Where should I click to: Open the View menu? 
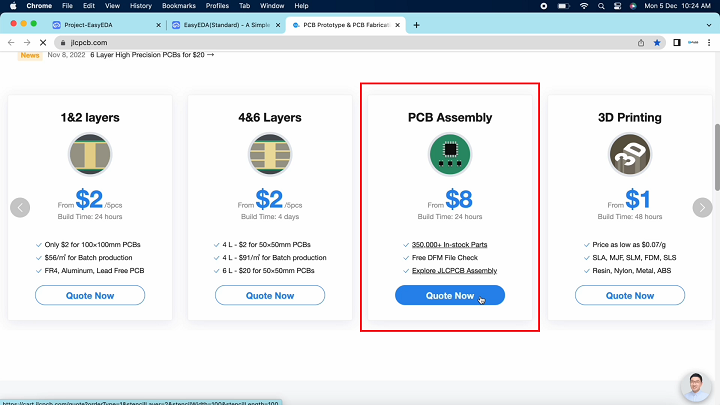(x=112, y=6)
